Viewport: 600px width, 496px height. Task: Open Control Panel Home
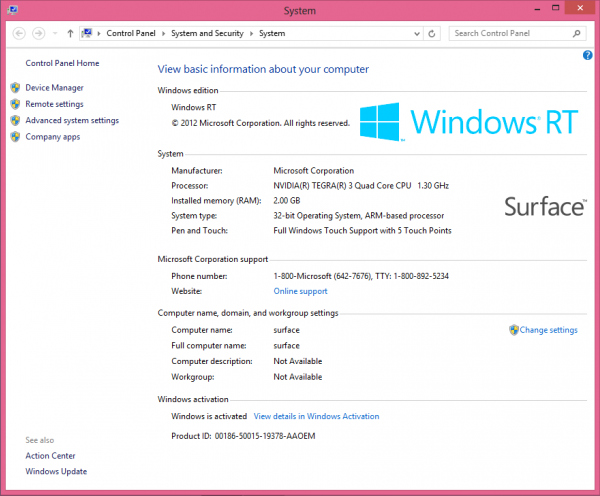[x=62, y=63]
